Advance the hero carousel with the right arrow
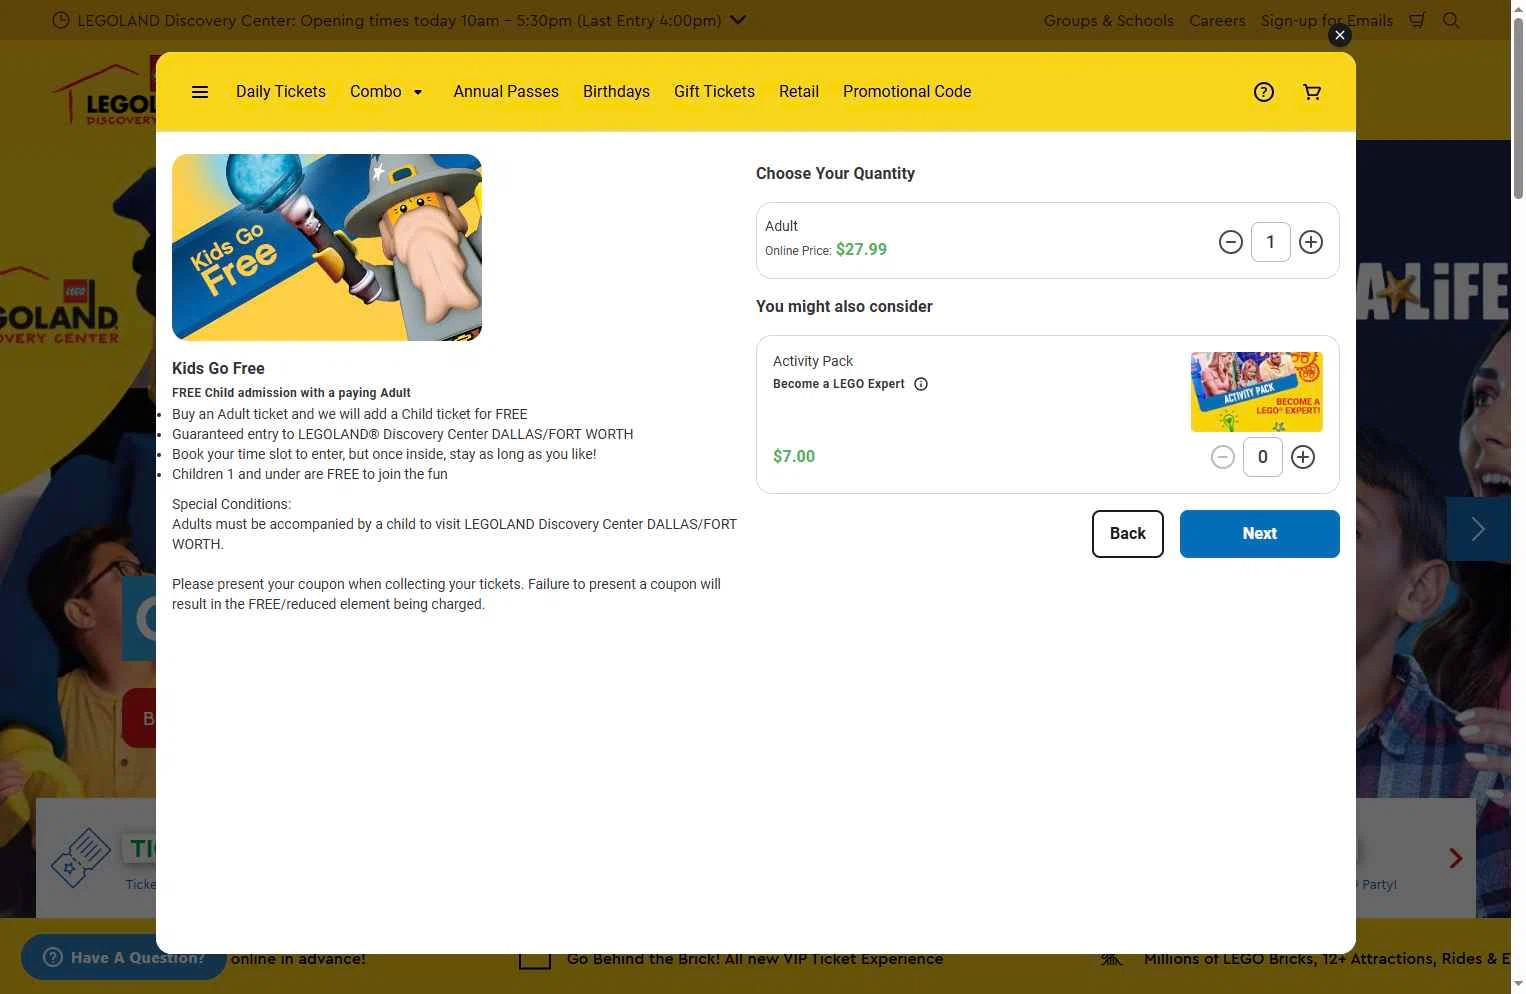1526x994 pixels. pos(1478,529)
